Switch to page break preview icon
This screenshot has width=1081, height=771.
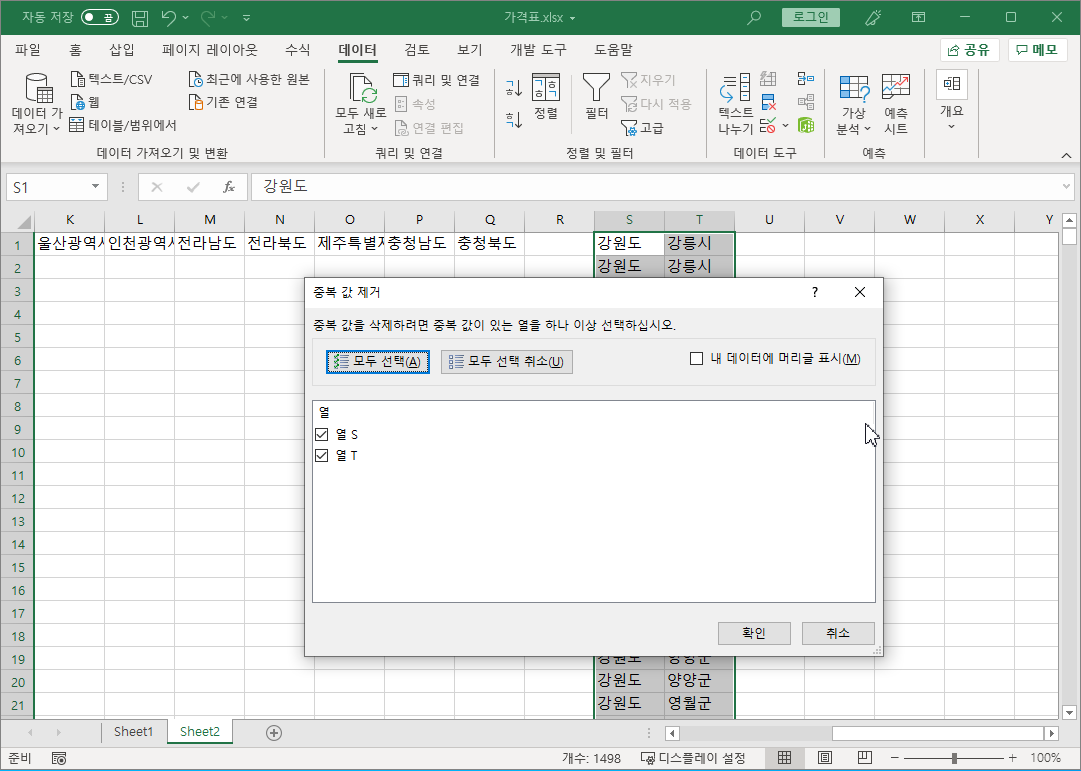[x=865, y=758]
